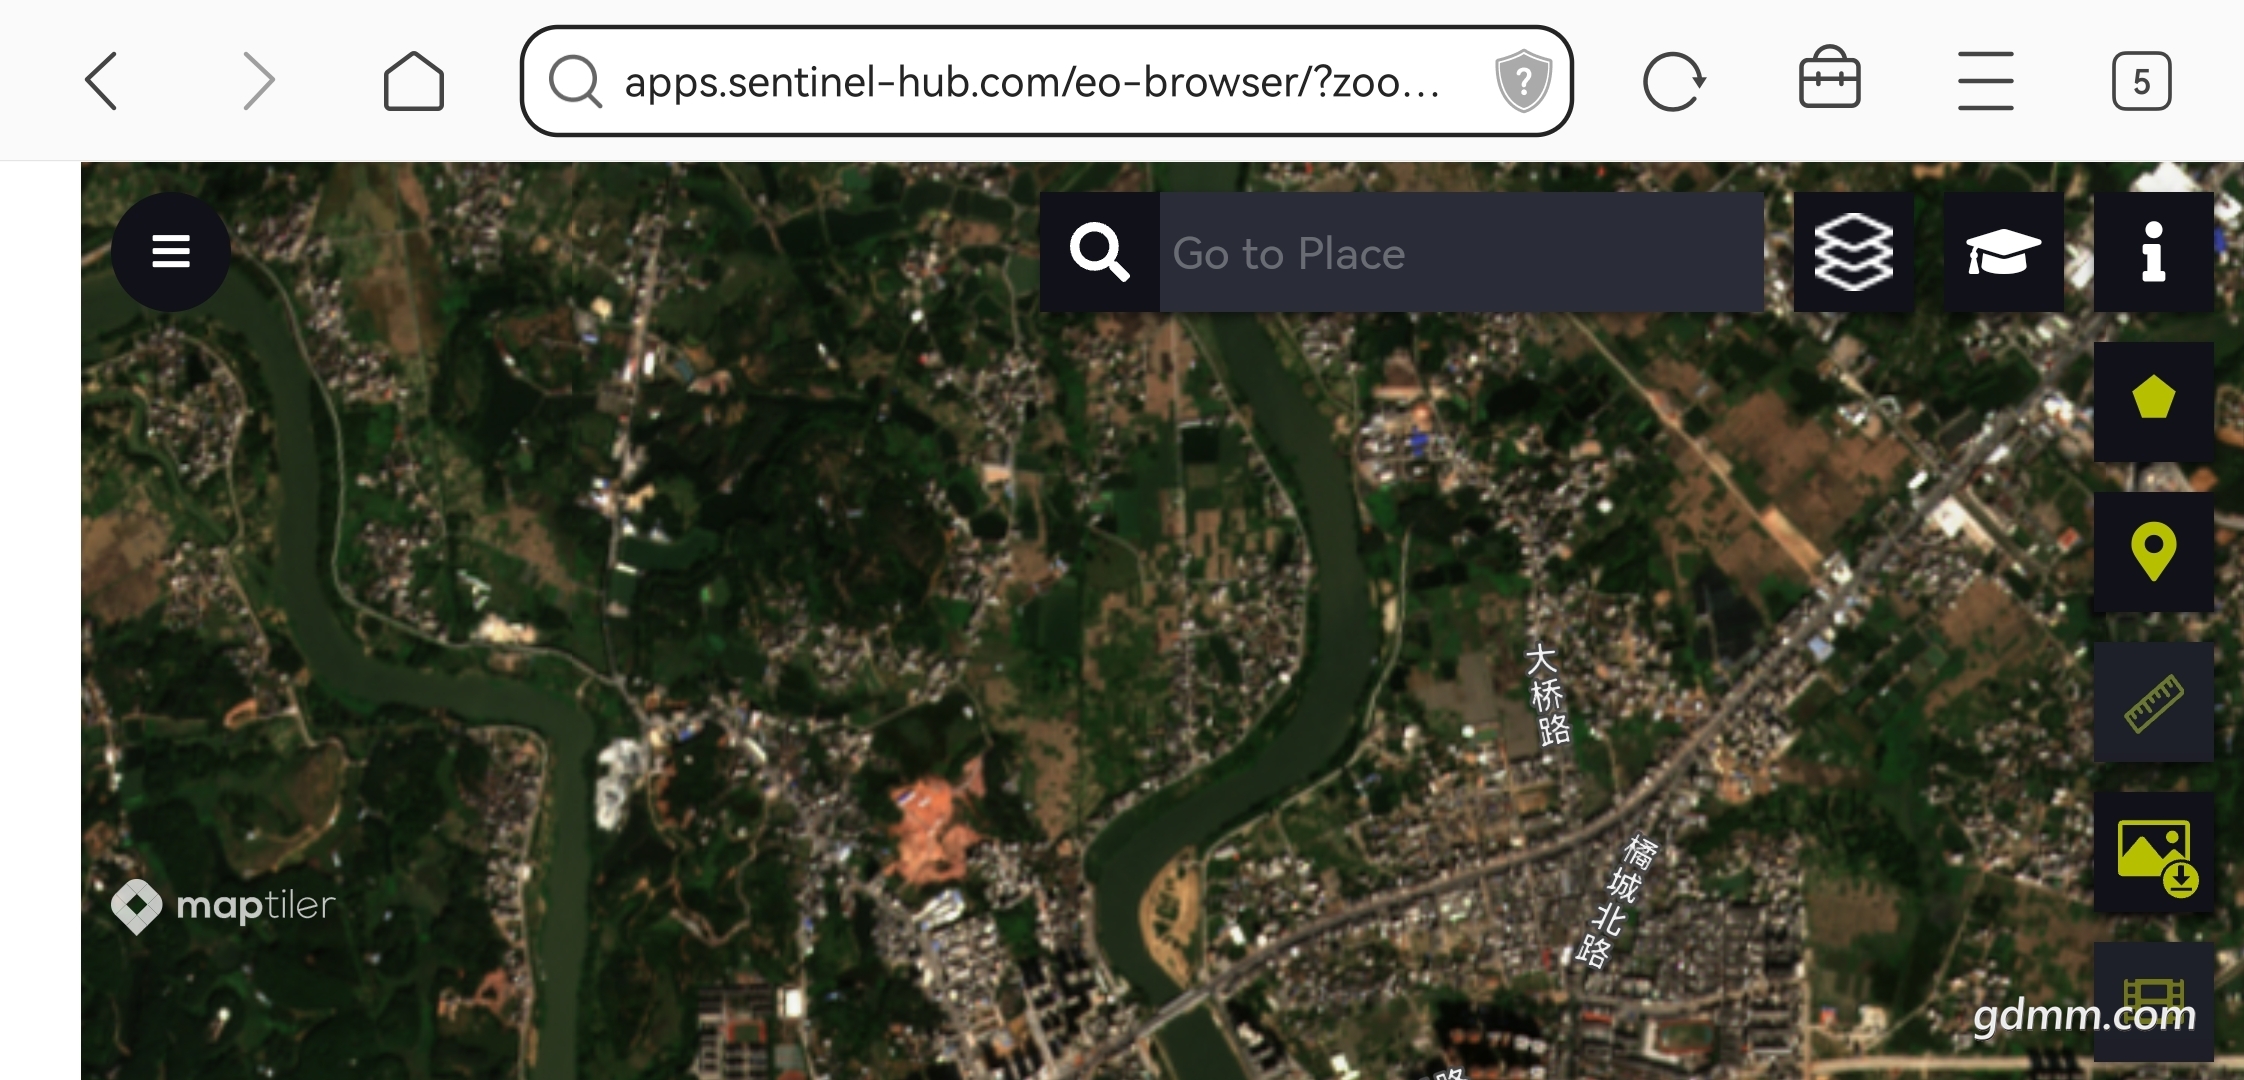Screen dimensions: 2244x1080
Task: Open the image download tool
Action: [2153, 852]
